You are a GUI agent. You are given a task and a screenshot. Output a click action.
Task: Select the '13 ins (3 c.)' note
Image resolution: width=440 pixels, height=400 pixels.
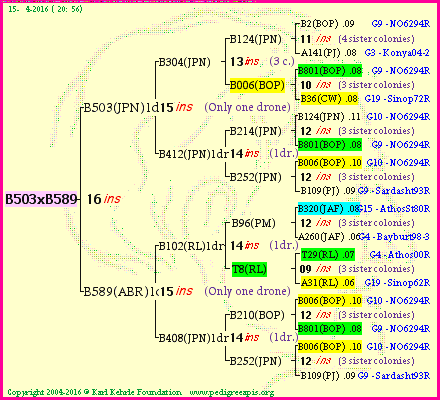coord(262,62)
